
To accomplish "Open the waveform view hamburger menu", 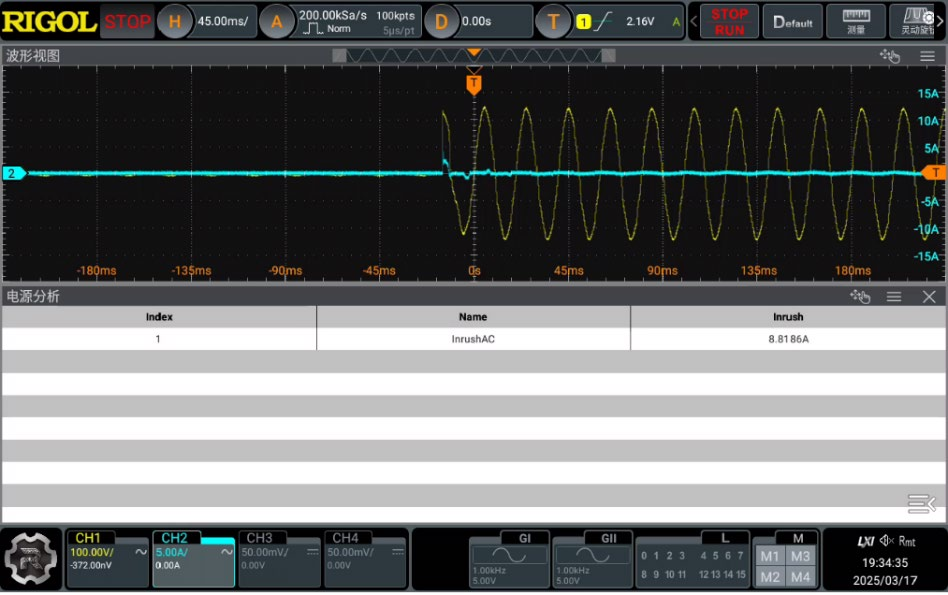I will [927, 56].
